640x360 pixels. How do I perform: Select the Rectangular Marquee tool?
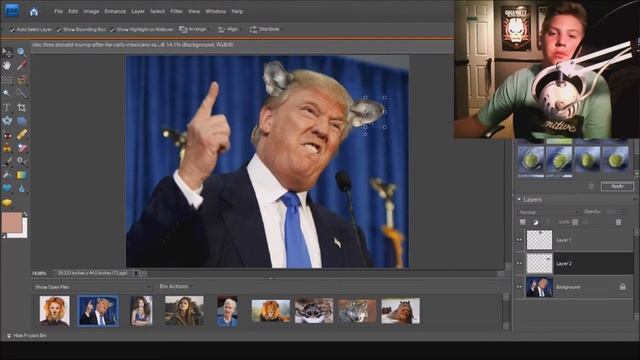tap(7, 80)
